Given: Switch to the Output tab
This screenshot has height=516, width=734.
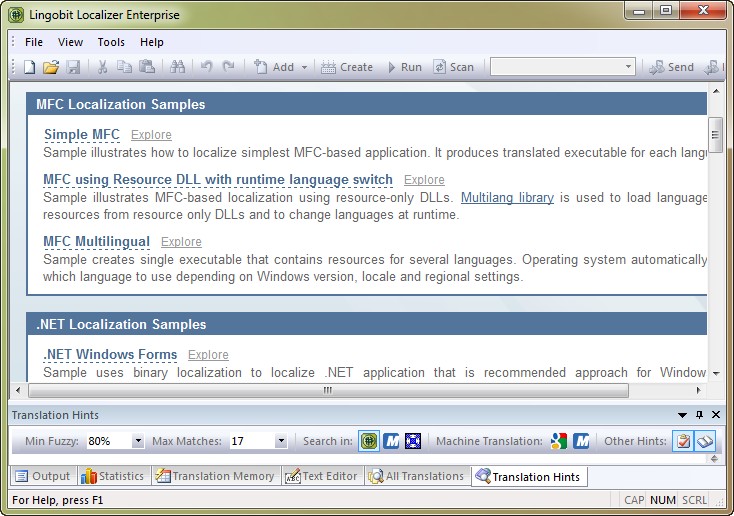Looking at the screenshot, I should tap(43, 476).
